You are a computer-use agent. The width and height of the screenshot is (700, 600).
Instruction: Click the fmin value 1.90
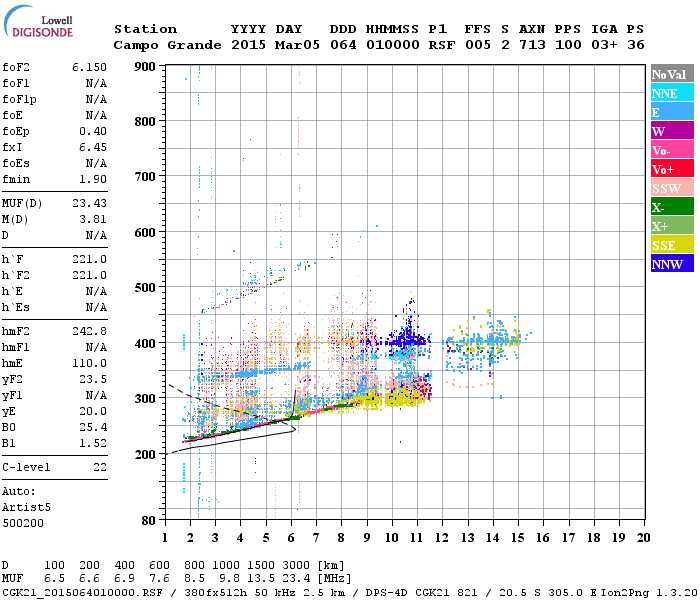(x=93, y=179)
